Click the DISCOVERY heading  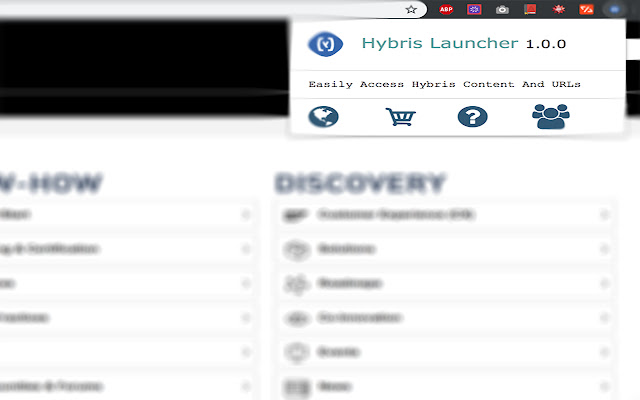click(360, 183)
